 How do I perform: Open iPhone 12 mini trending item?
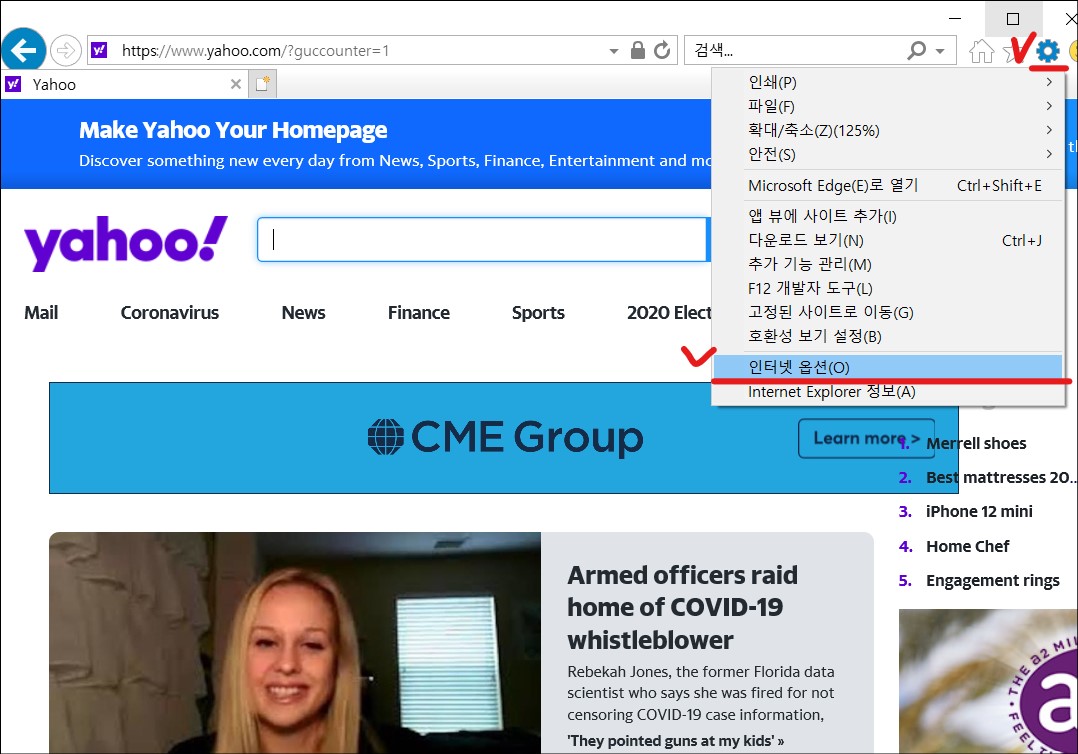point(979,511)
